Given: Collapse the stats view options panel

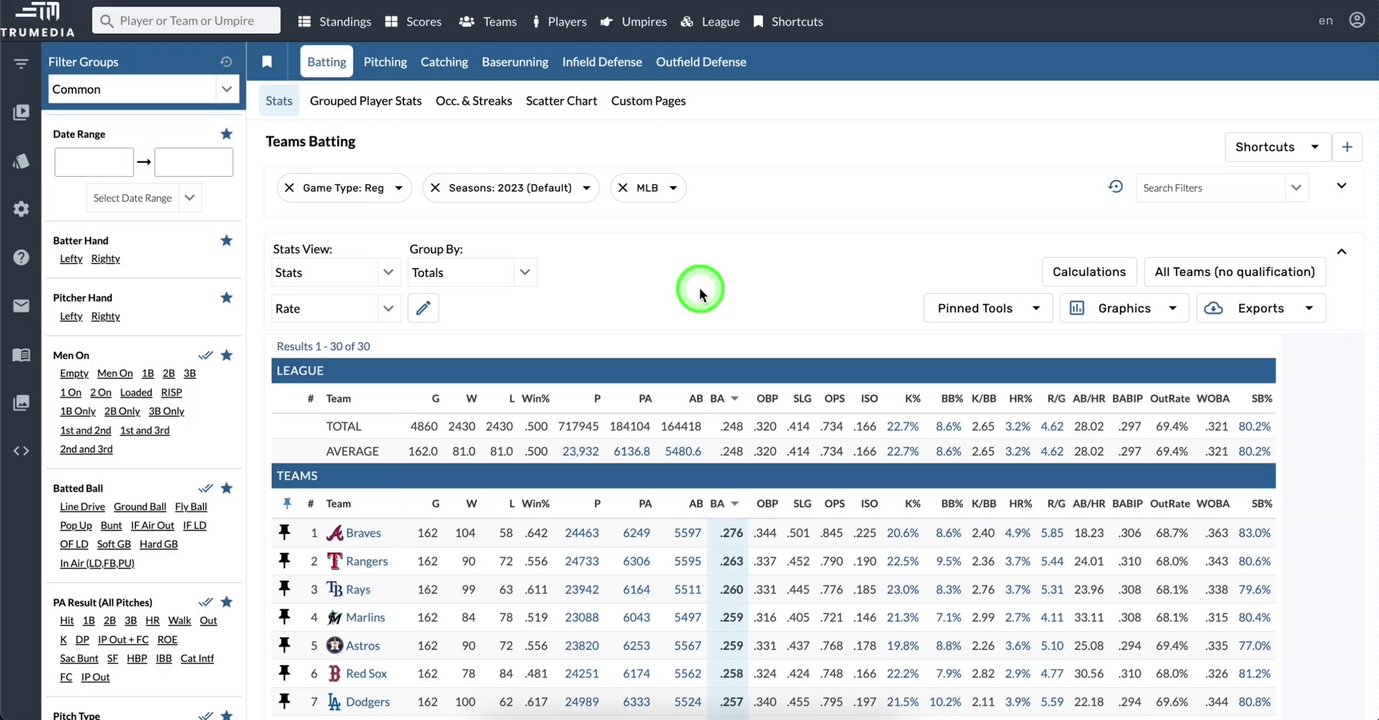Looking at the screenshot, I should 1341,252.
